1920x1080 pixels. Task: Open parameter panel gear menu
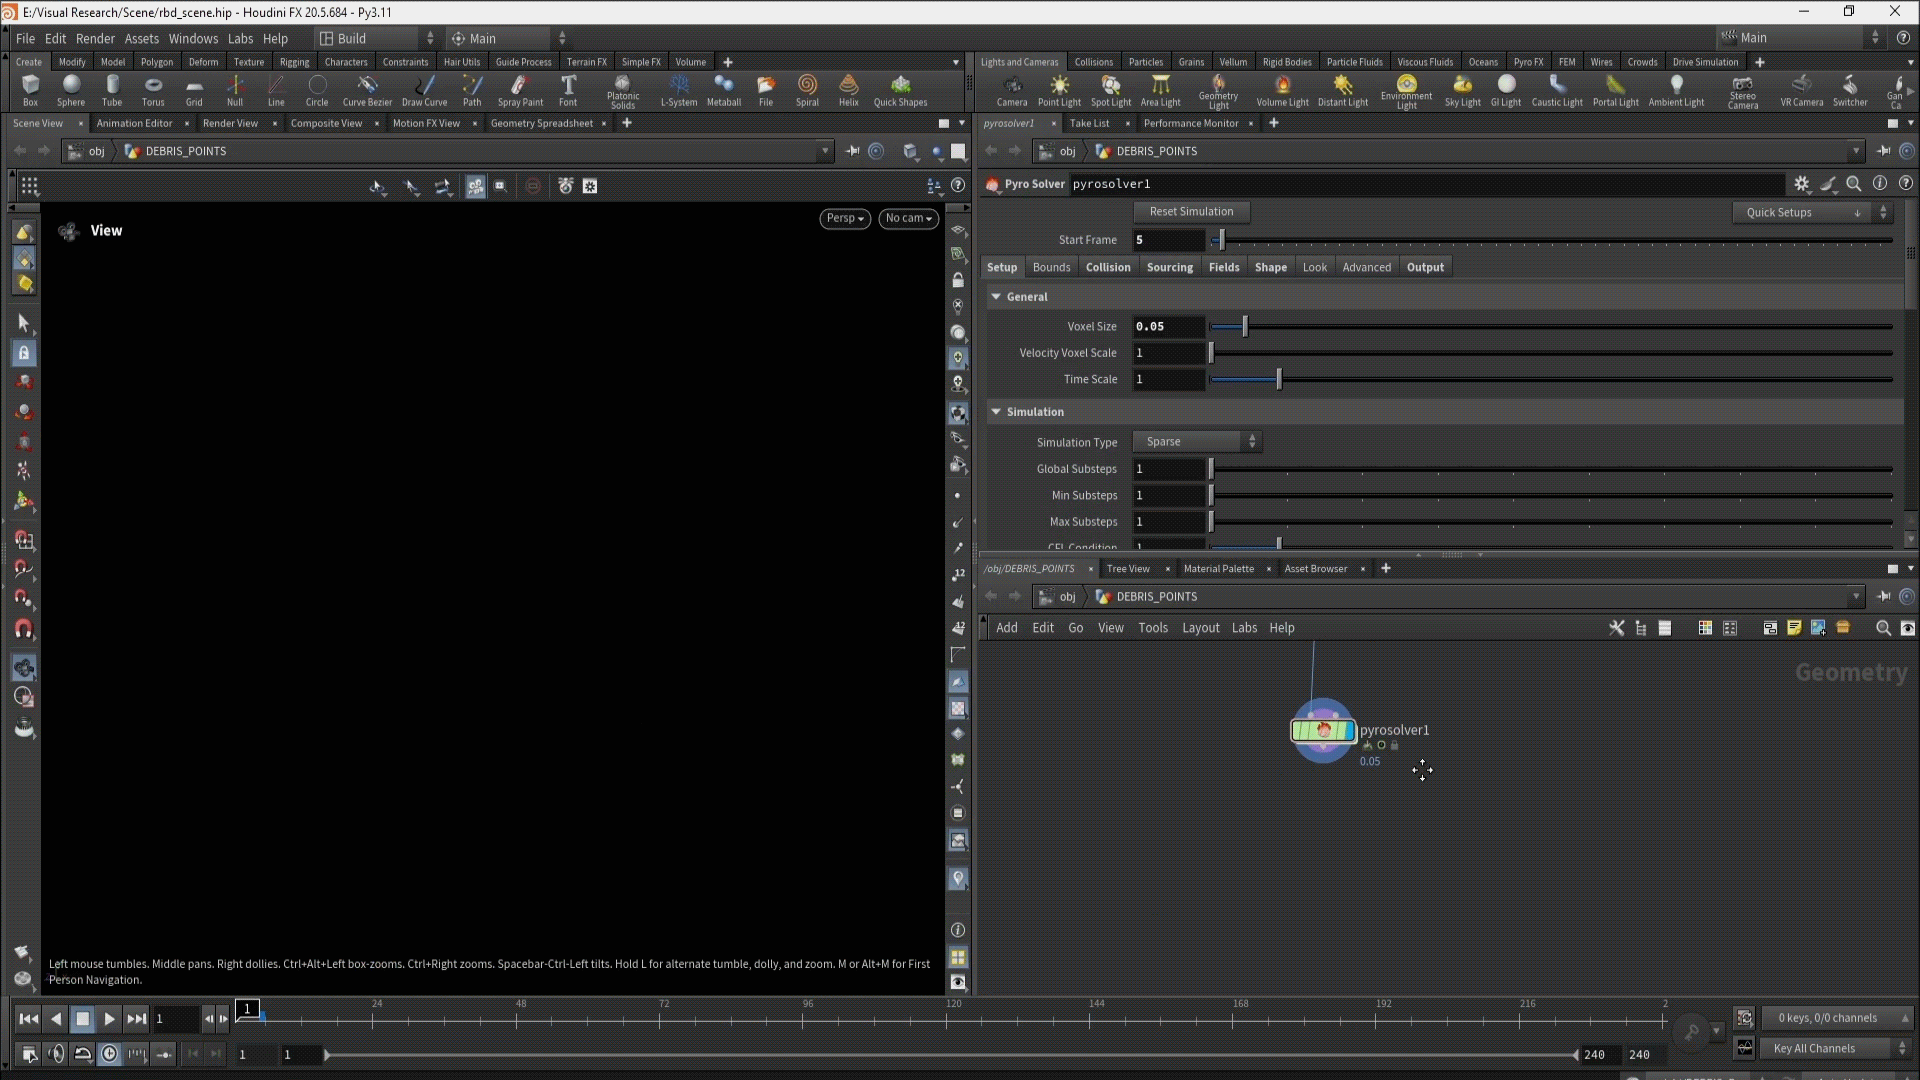click(x=1801, y=184)
